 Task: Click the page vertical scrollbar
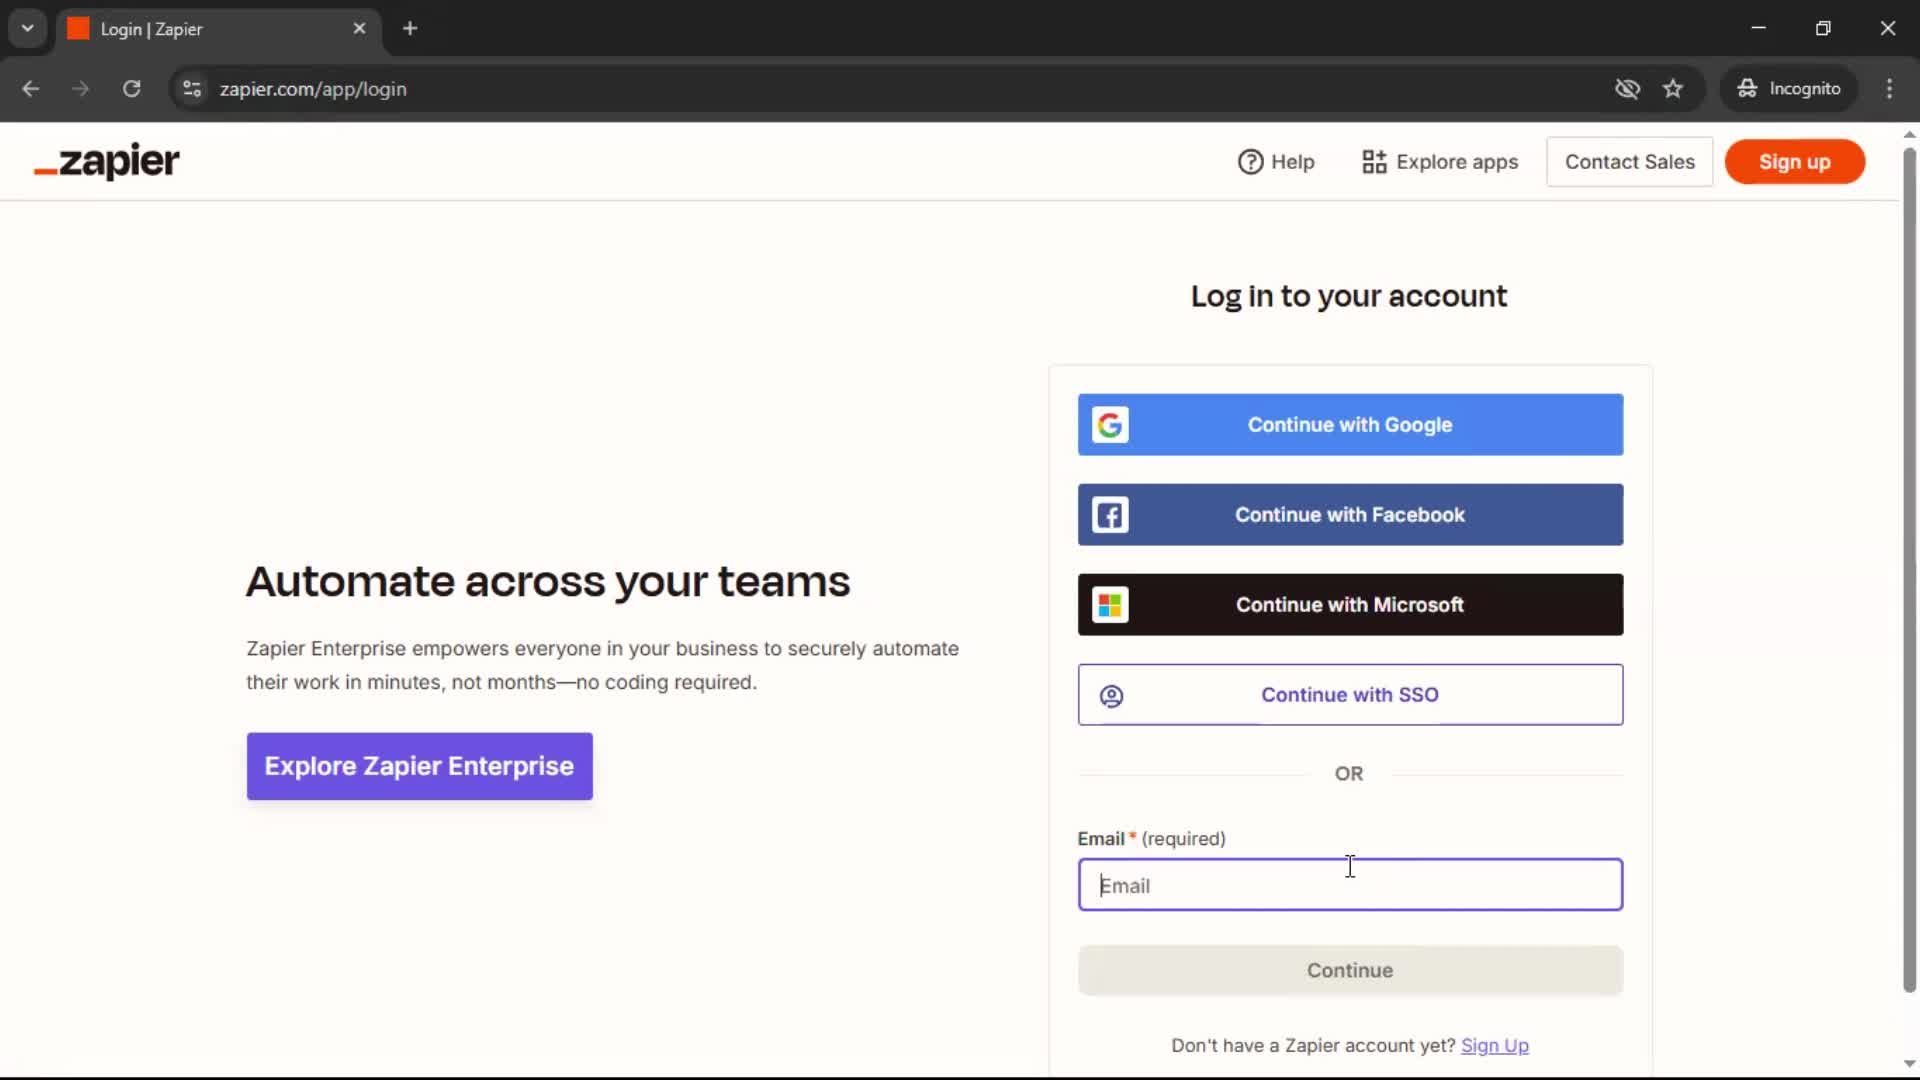[x=1909, y=570]
